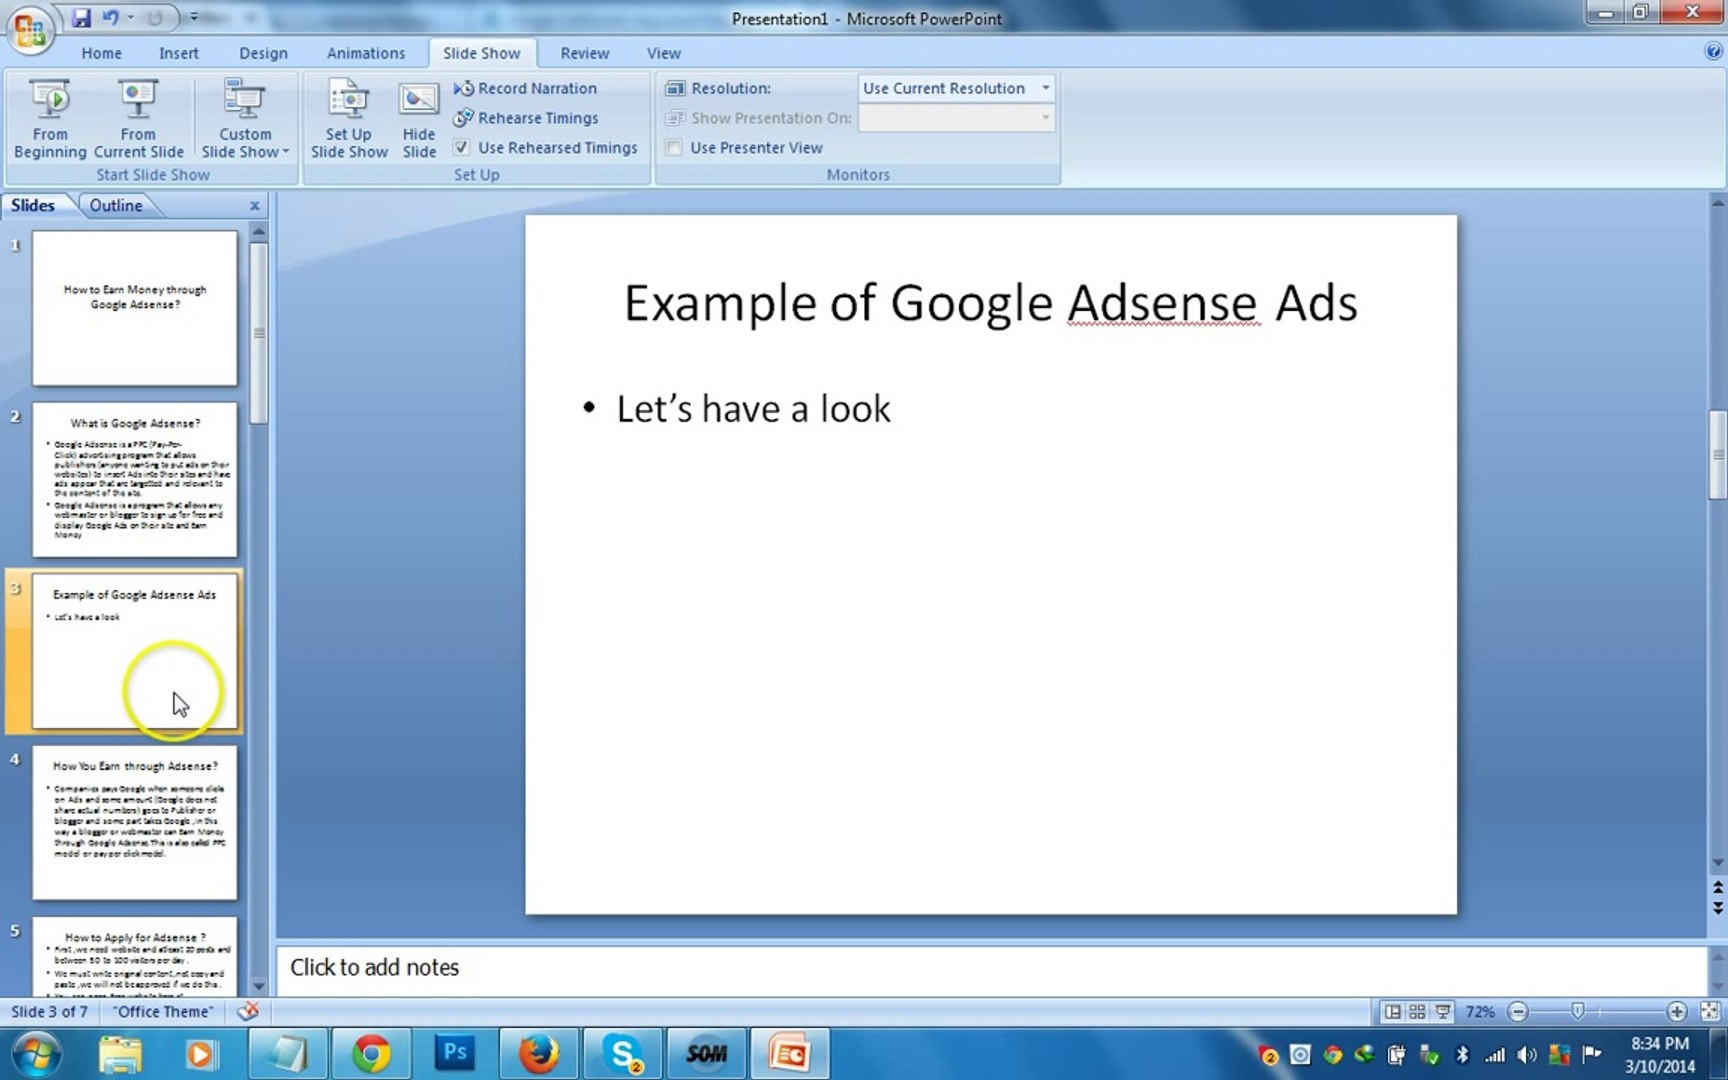1728x1080 pixels.
Task: Open the Use Current Resolution dropdown
Action: [x=1045, y=88]
